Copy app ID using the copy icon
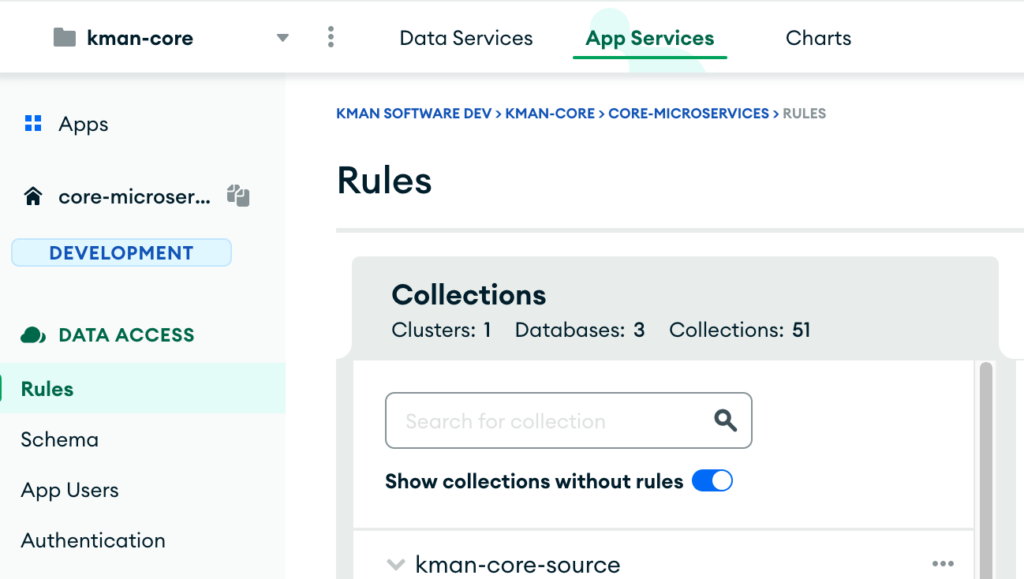This screenshot has width=1024, height=579. [237, 196]
